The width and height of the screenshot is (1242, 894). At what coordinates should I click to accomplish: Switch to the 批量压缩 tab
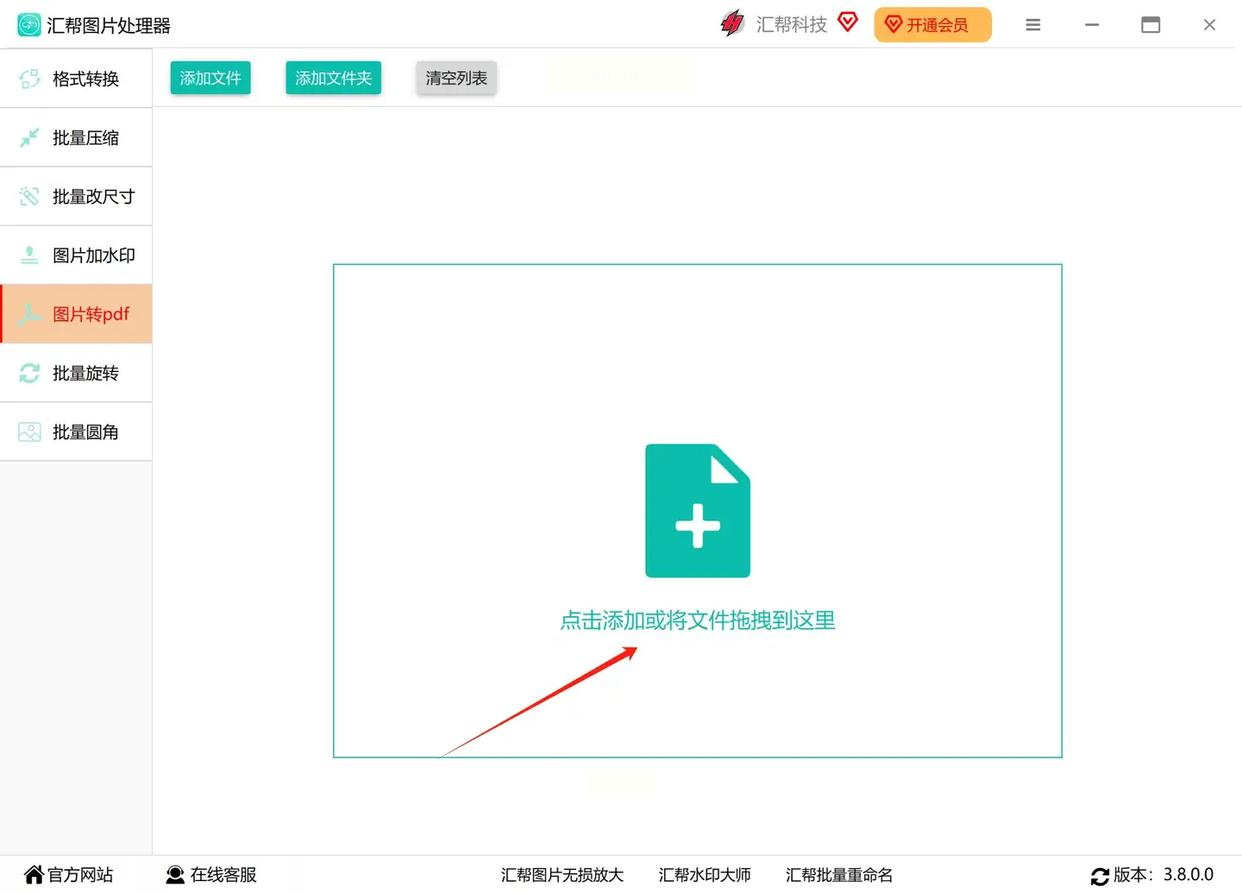coord(76,138)
